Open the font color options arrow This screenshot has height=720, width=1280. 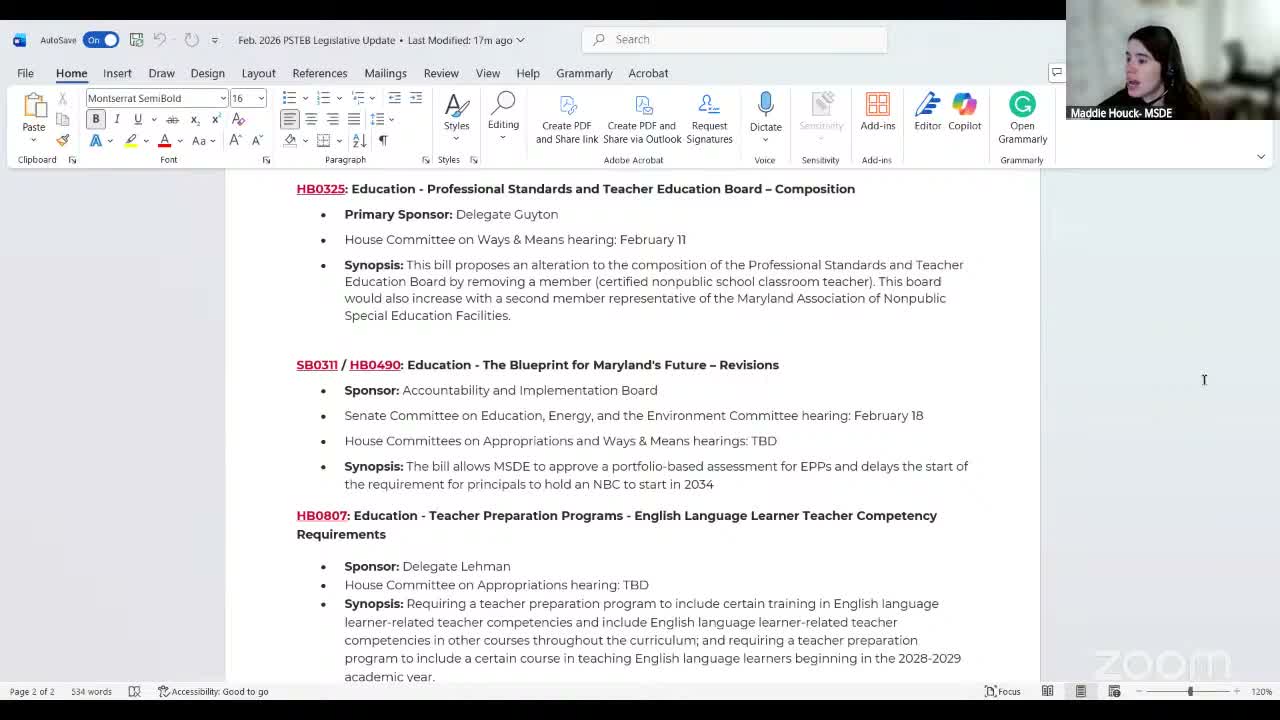coord(180,140)
